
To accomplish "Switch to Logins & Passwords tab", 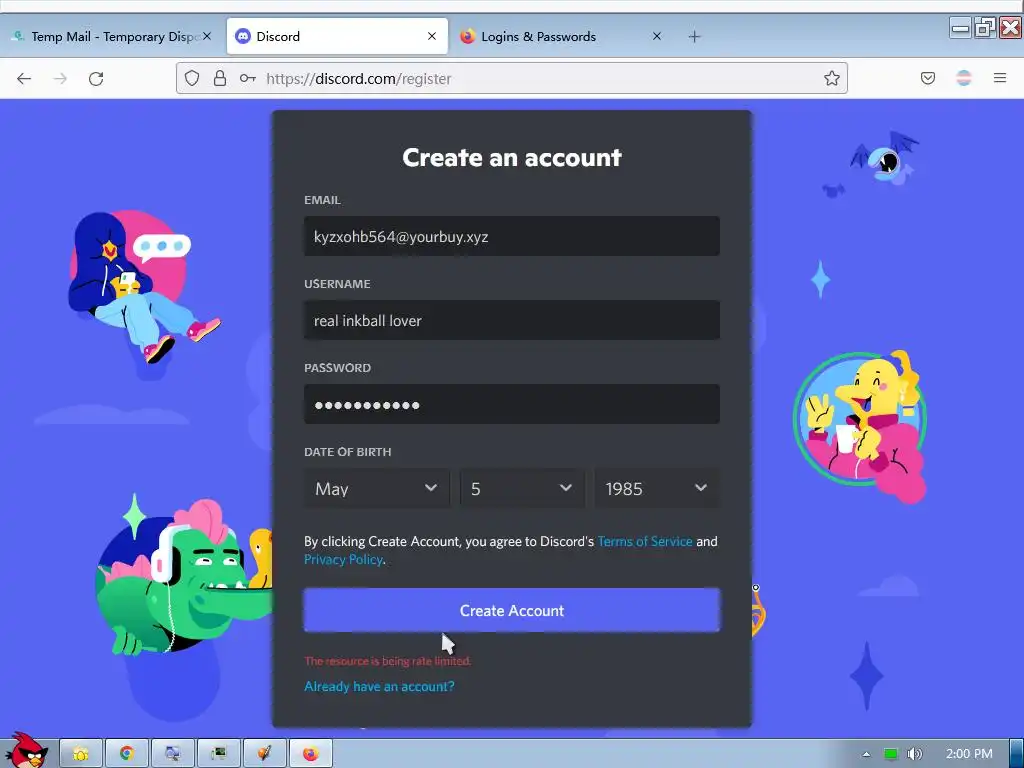I will click(x=562, y=37).
